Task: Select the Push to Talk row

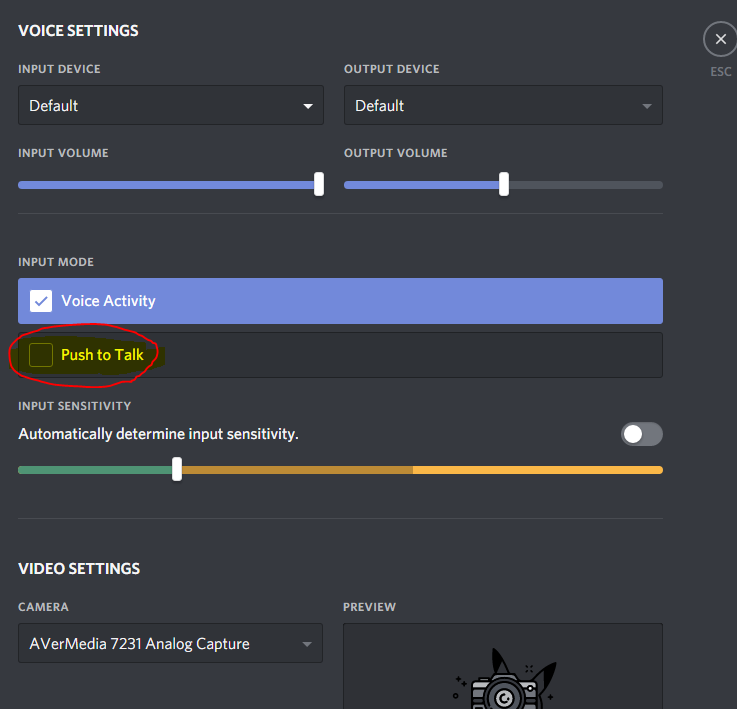Action: [340, 355]
